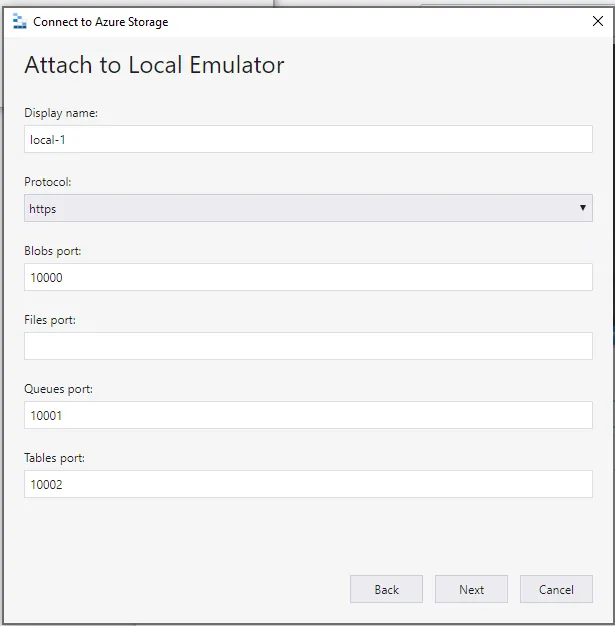The width and height of the screenshot is (615, 626).
Task: Click the Protocol label
Action: (x=48, y=182)
